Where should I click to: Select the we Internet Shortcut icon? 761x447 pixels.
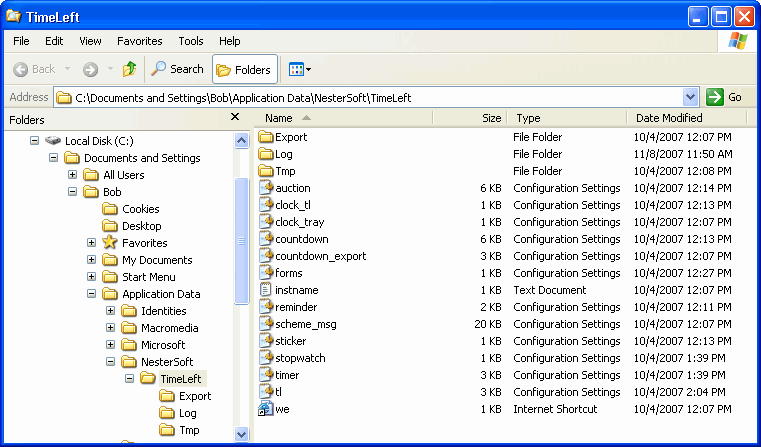(x=265, y=409)
